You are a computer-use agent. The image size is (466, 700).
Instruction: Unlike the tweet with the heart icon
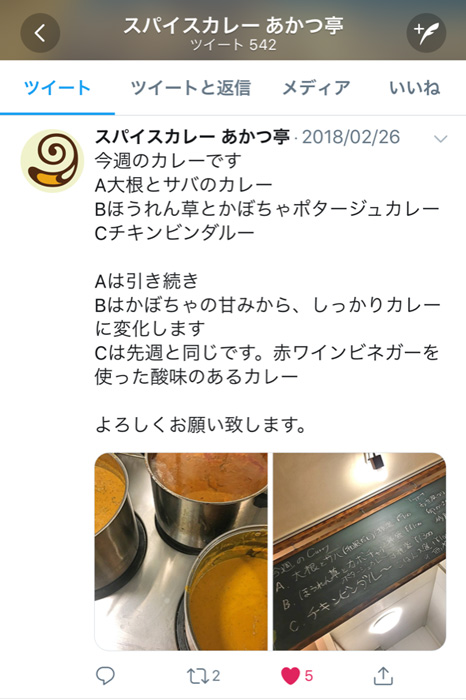(x=290, y=676)
